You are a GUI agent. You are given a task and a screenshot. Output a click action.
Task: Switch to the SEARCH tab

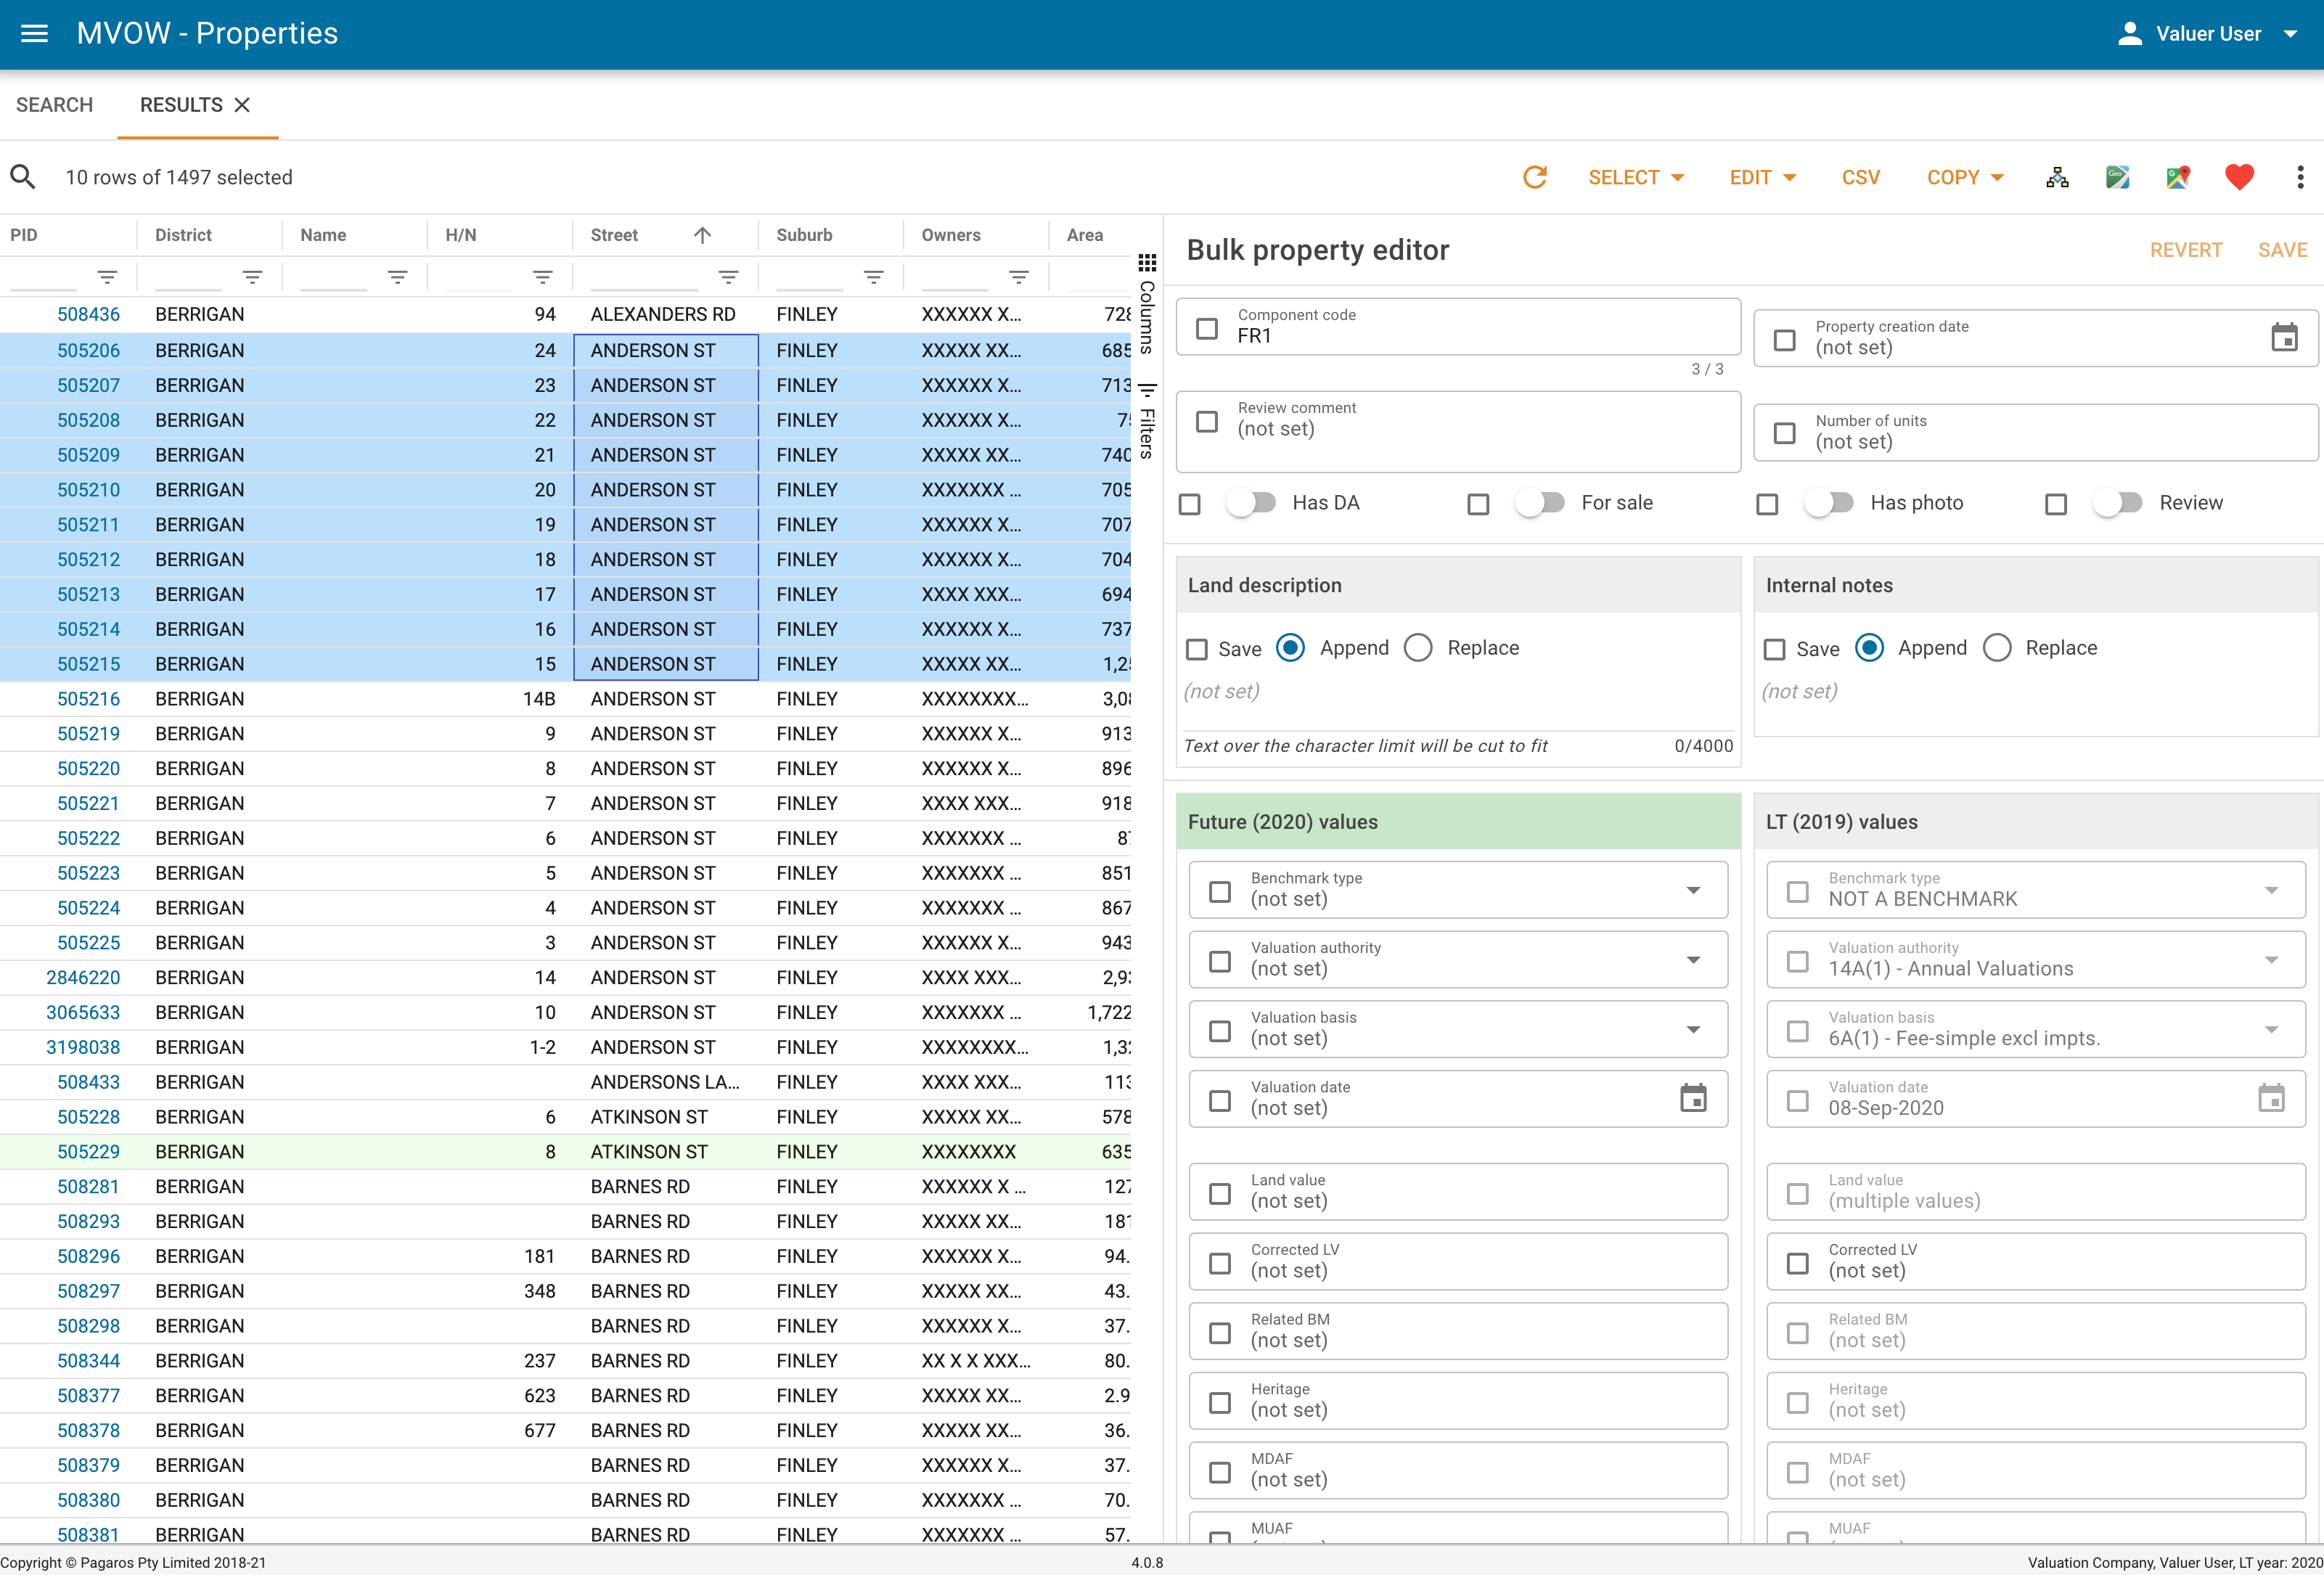(x=55, y=105)
